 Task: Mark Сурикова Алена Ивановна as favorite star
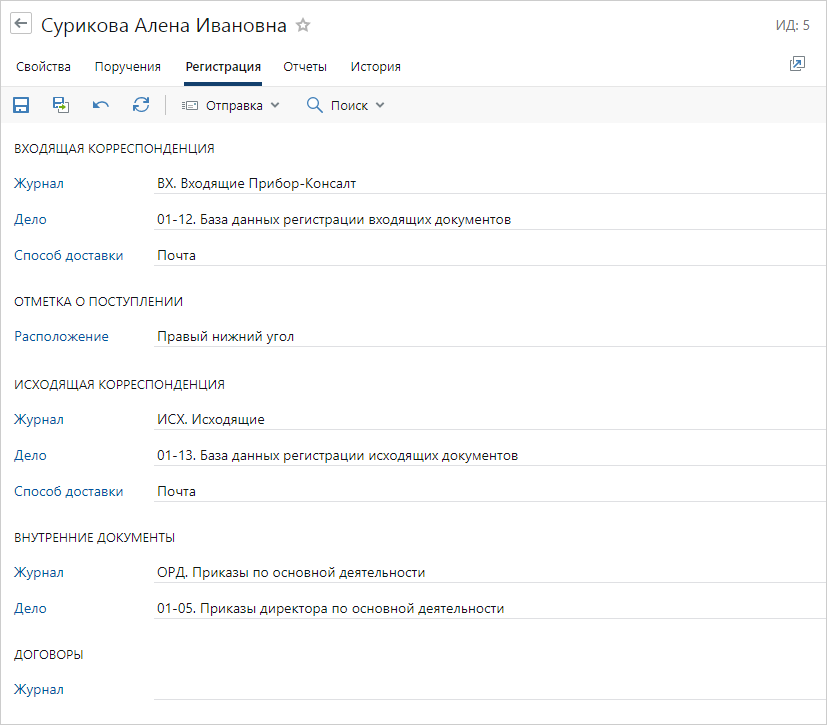pos(303,25)
